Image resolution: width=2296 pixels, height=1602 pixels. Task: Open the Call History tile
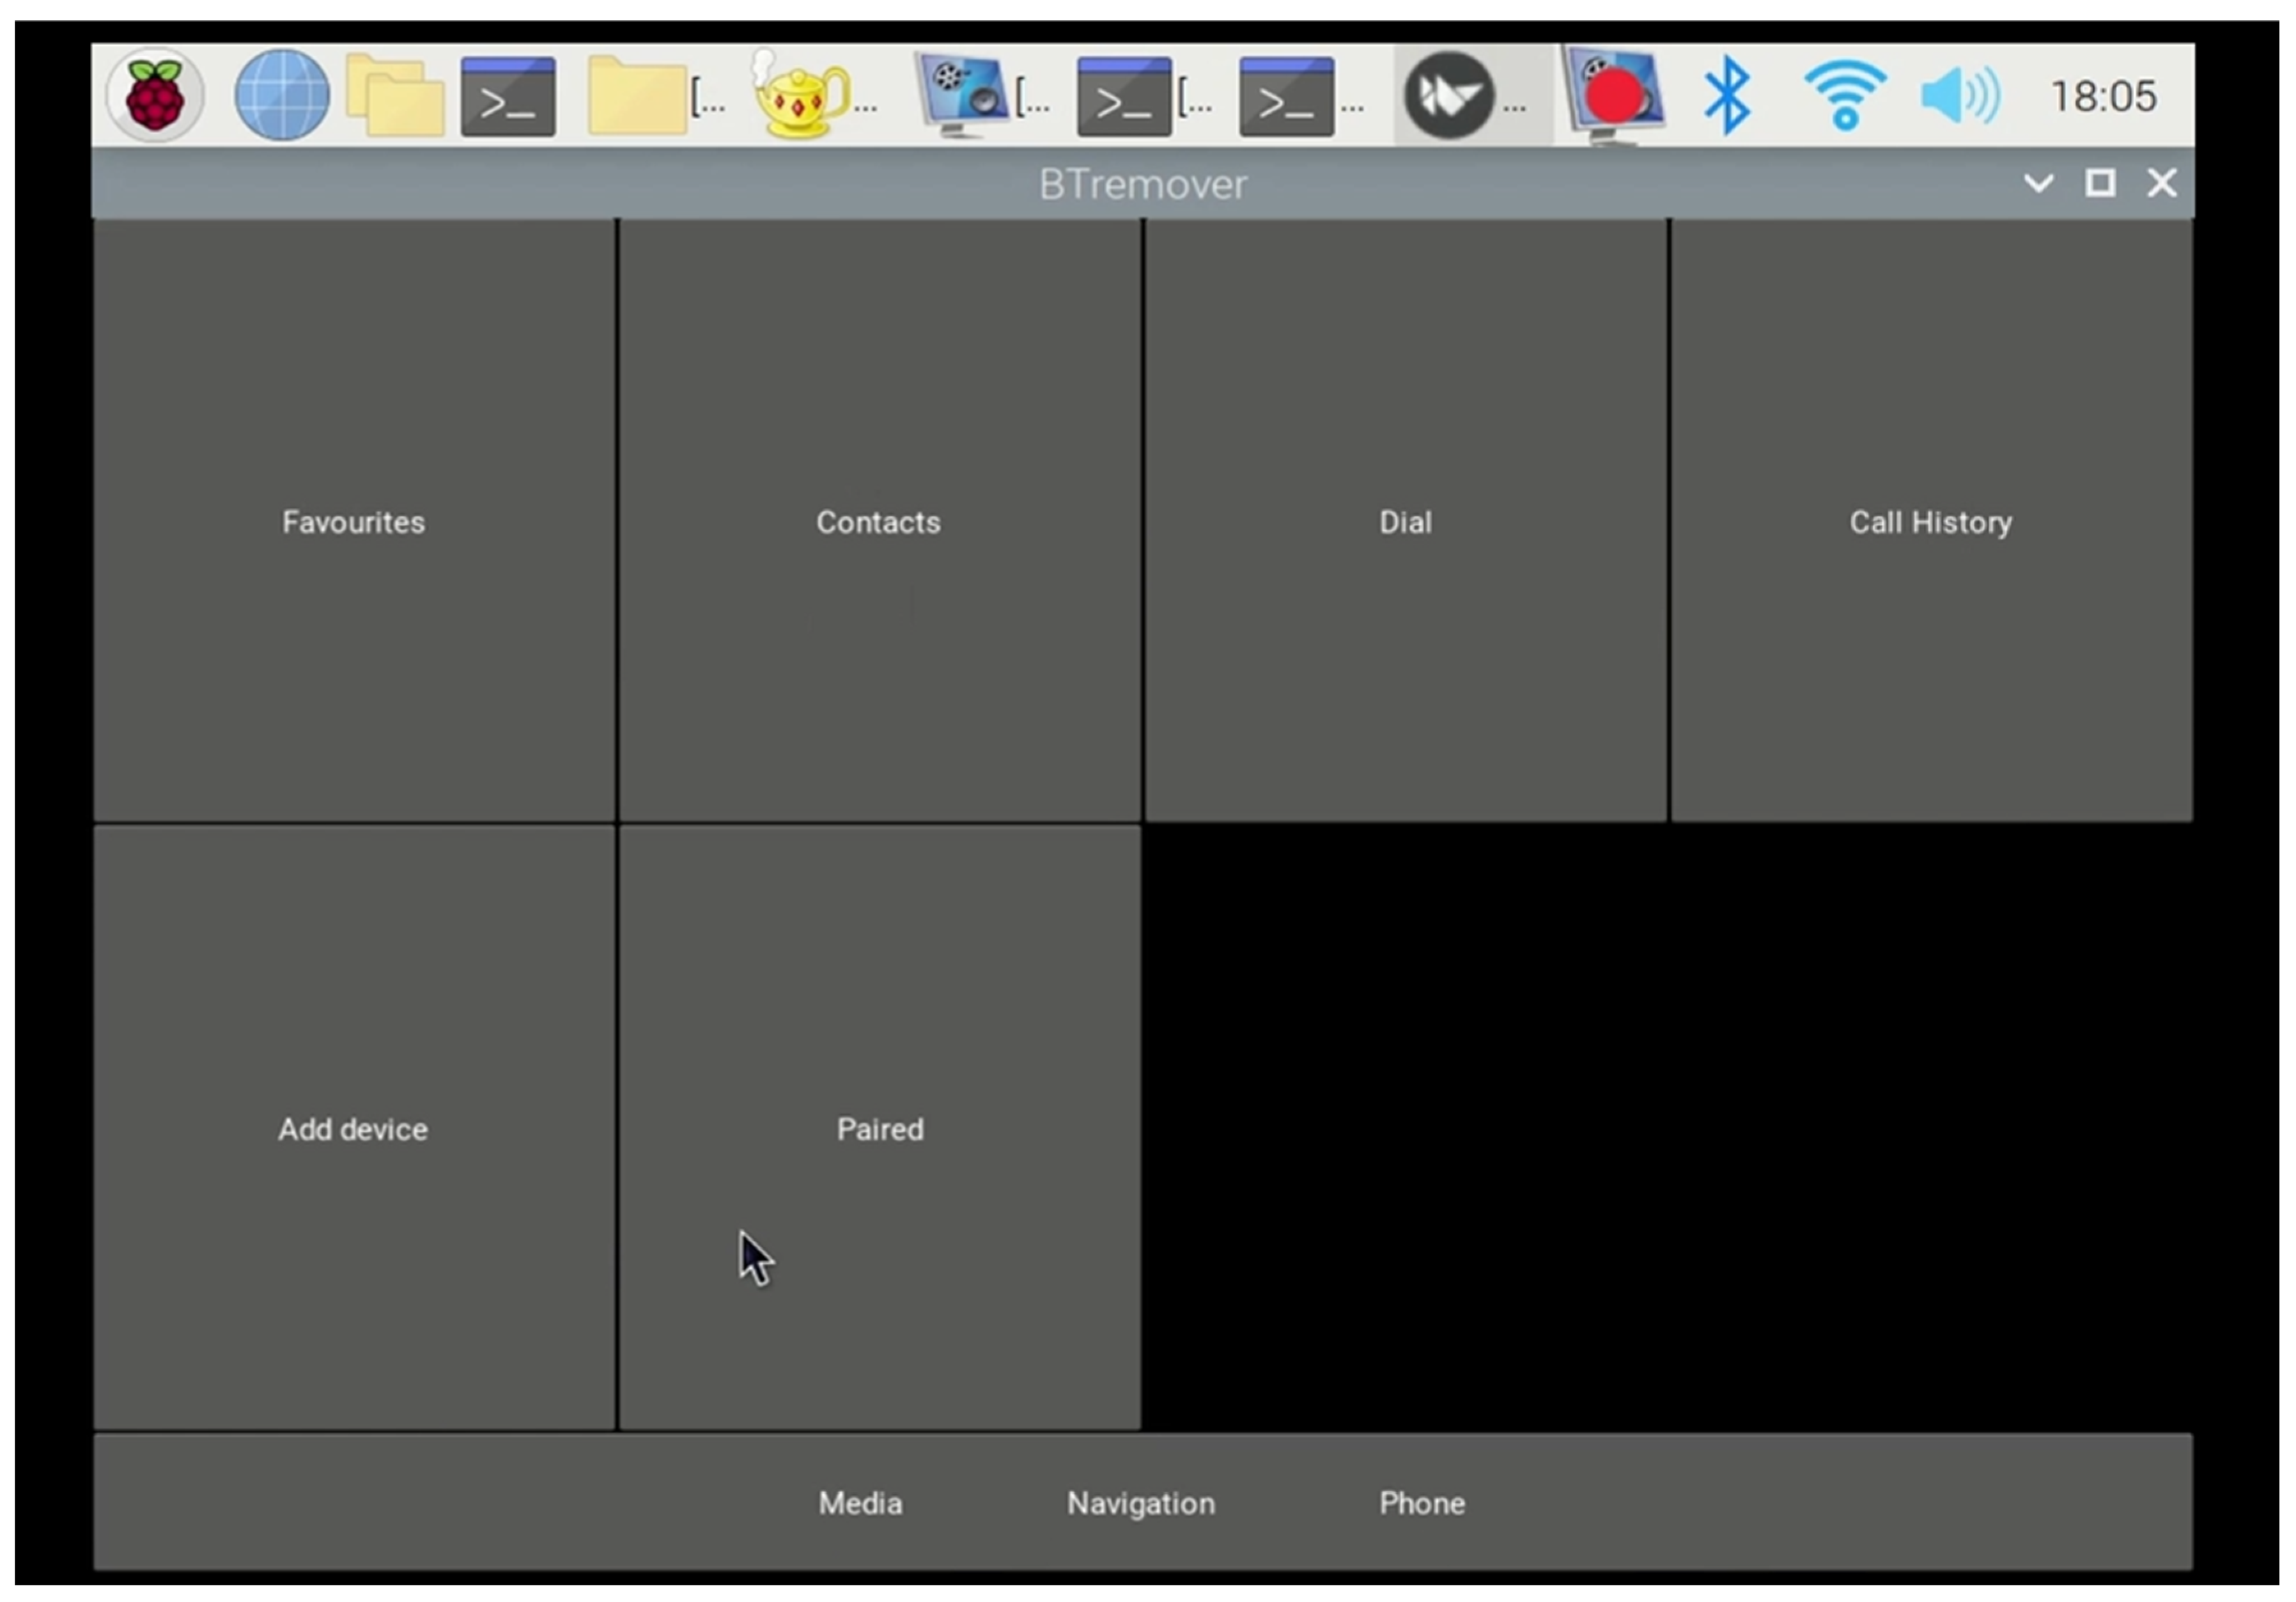(1930, 521)
